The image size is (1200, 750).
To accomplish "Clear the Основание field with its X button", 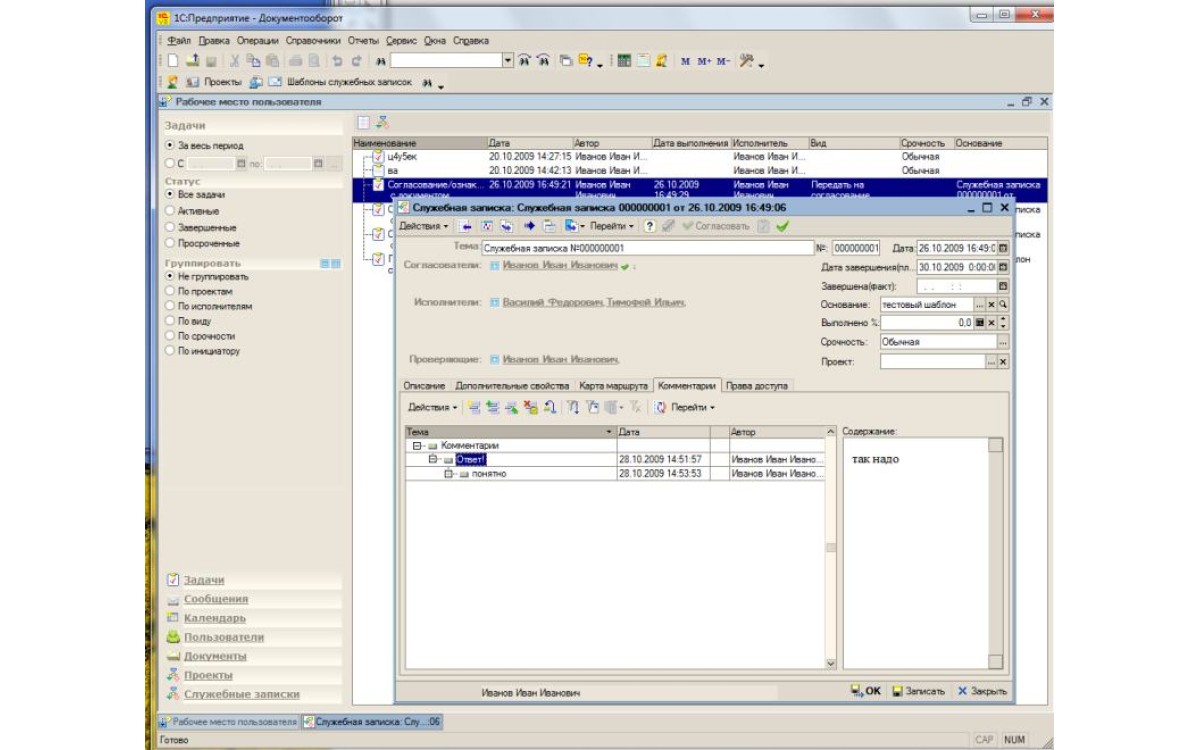I will (991, 304).
